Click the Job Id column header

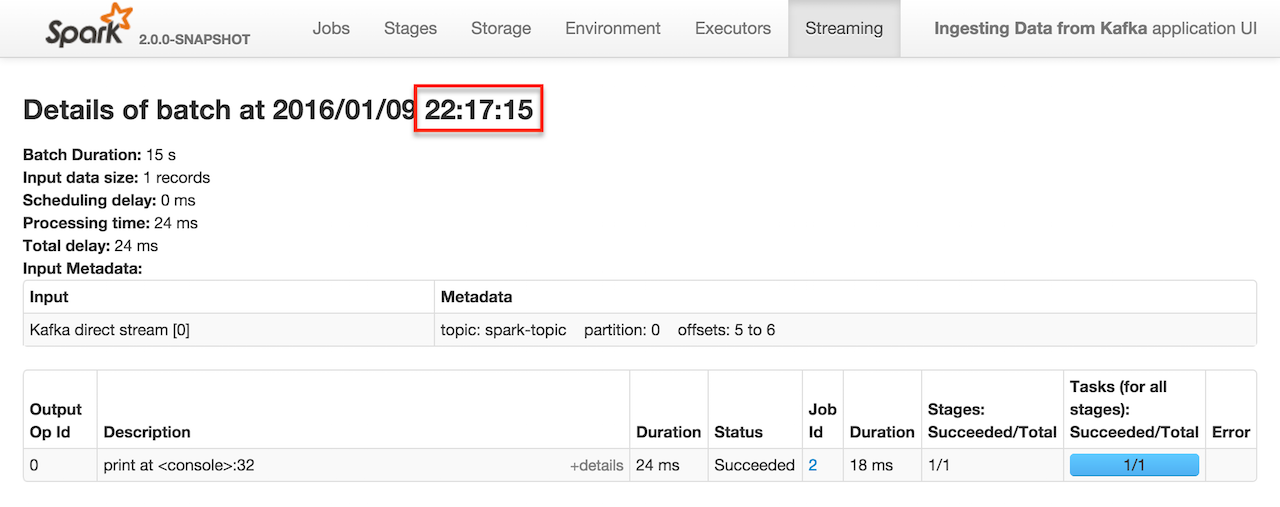click(x=822, y=420)
